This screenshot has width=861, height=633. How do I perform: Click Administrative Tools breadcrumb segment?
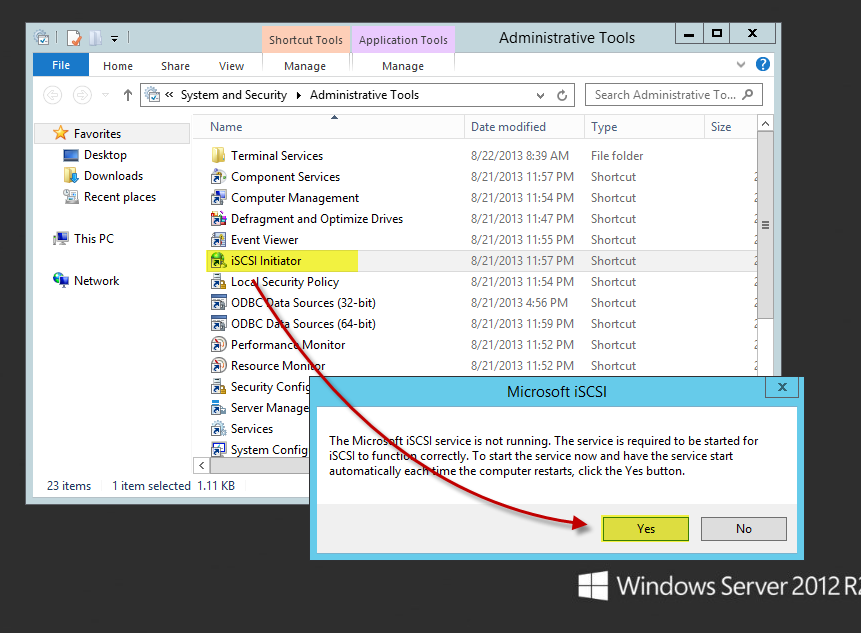pos(364,95)
